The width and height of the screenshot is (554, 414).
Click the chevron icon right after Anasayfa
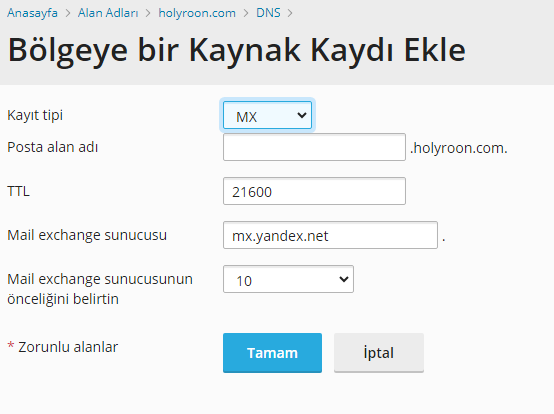point(68,13)
